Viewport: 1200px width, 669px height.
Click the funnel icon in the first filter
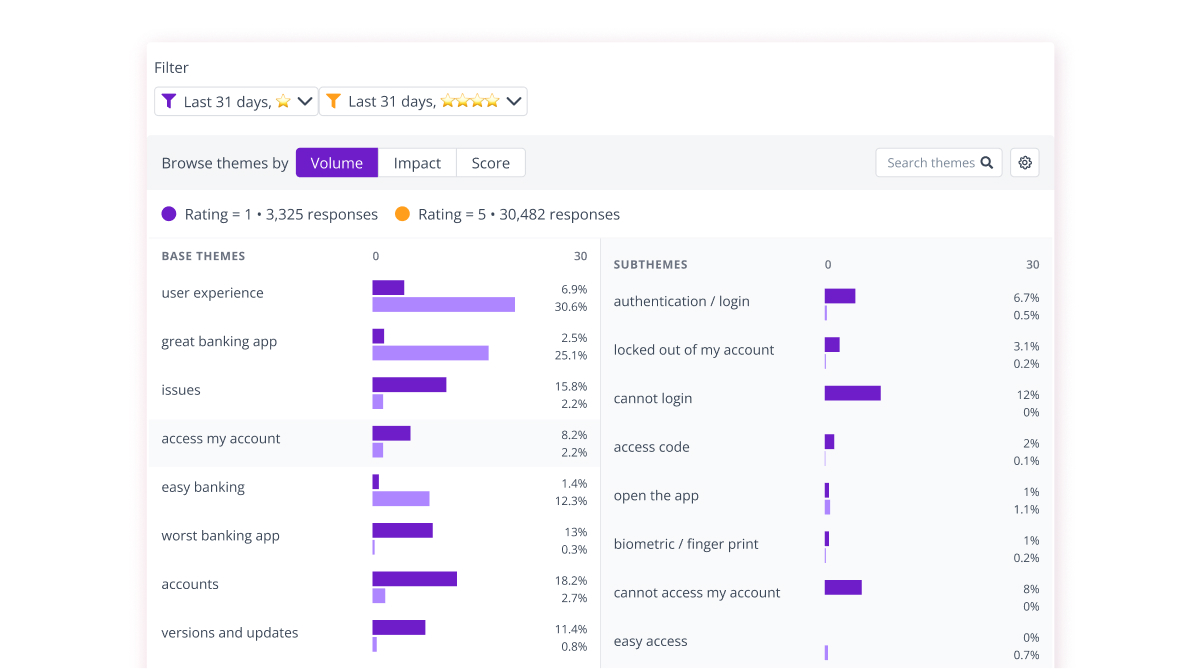coord(169,100)
